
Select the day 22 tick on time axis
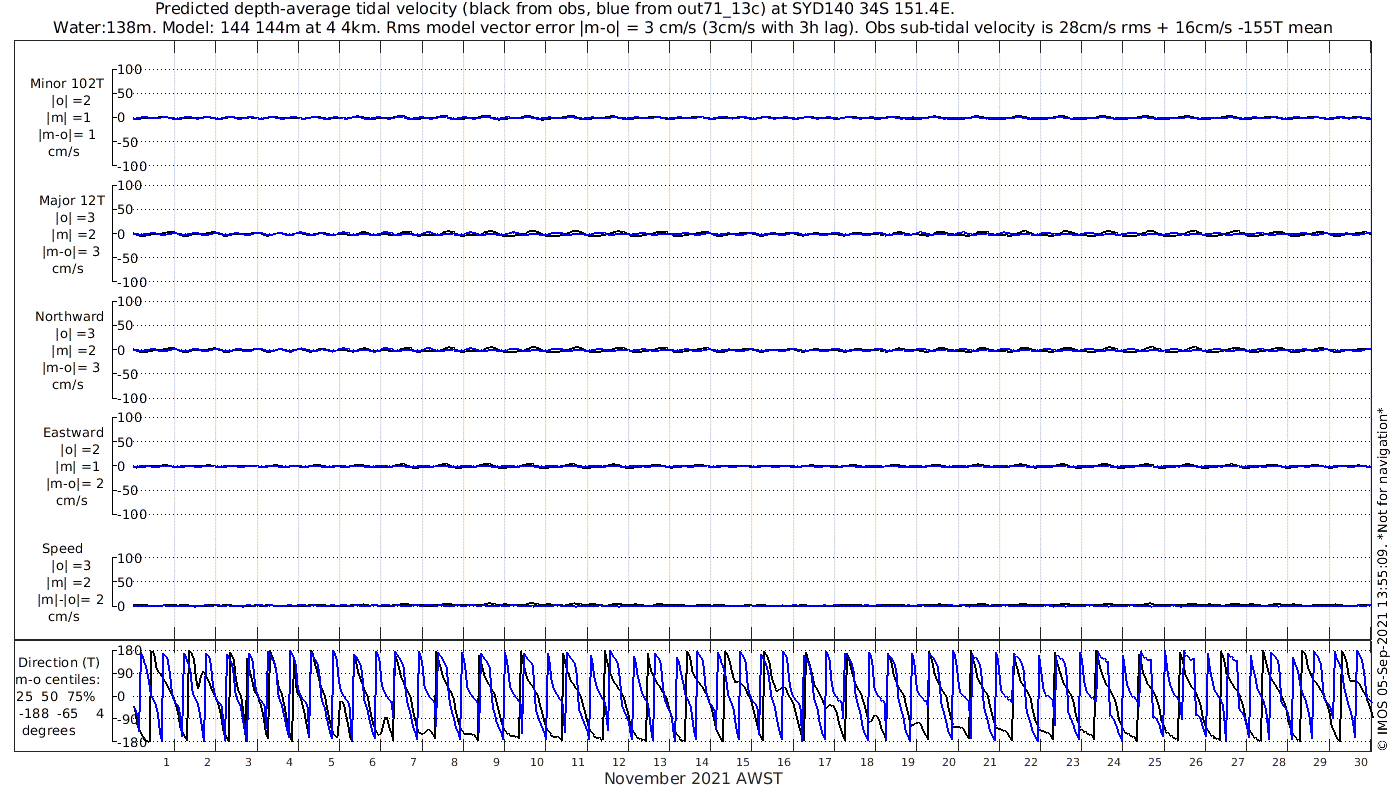(x=1030, y=762)
